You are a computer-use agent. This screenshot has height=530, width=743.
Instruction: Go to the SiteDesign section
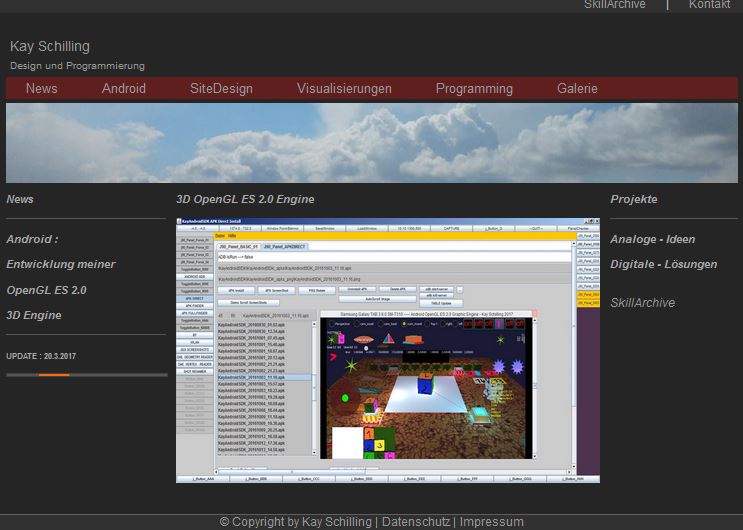click(221, 88)
